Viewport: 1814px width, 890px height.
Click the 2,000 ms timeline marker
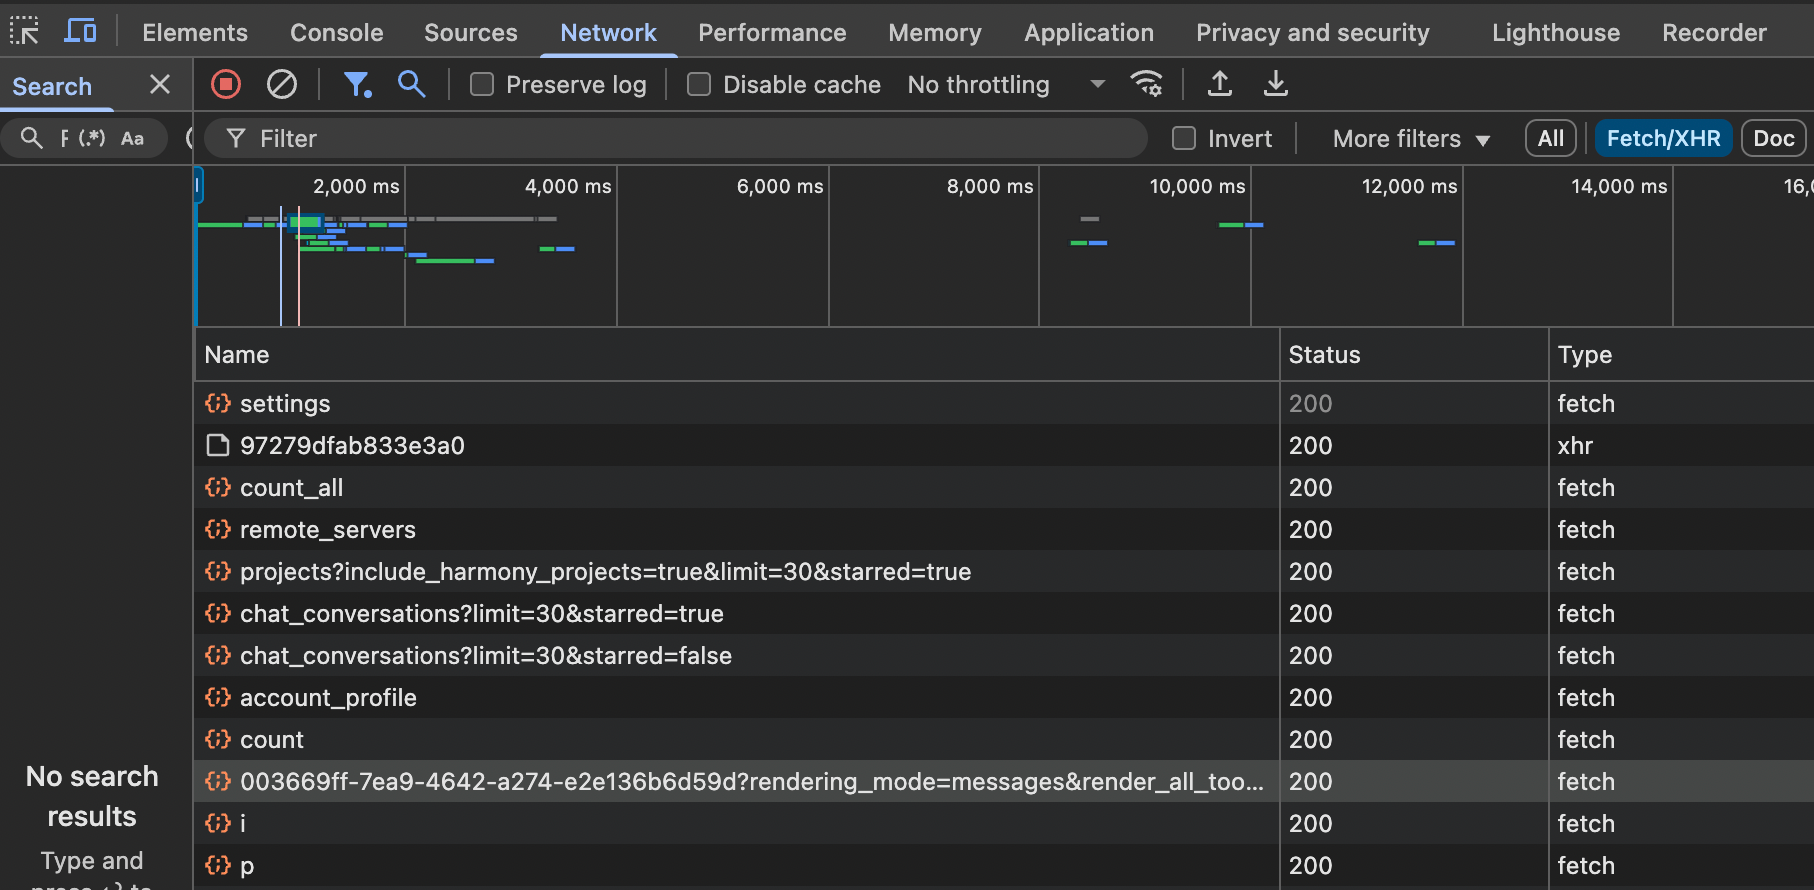pyautogui.click(x=356, y=186)
